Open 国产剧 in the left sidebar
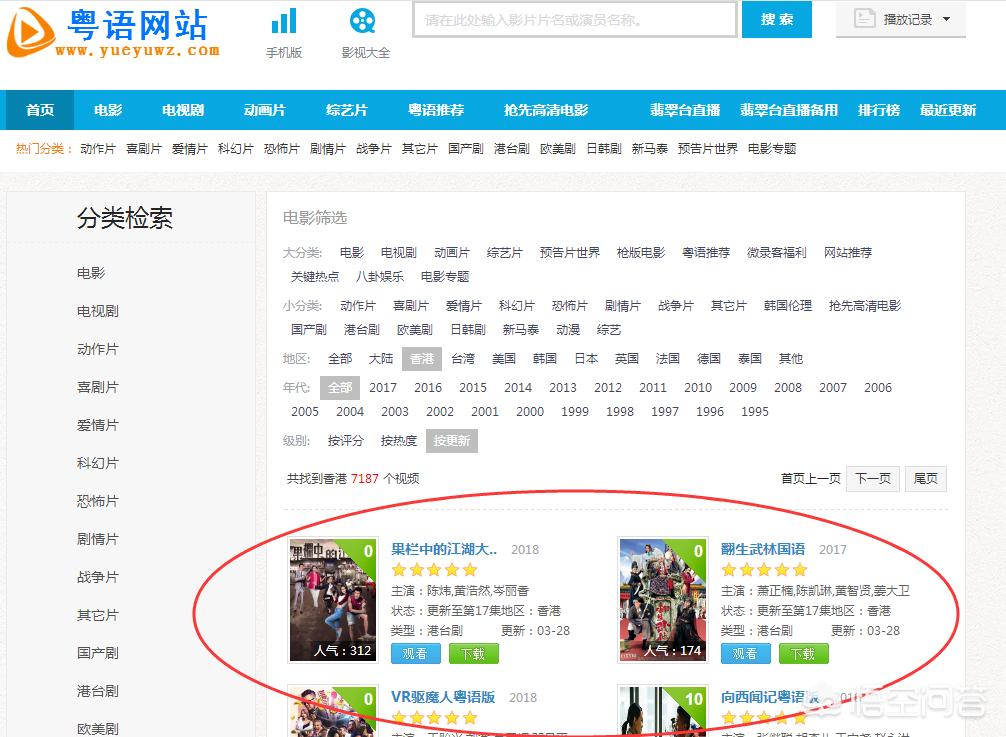The height and width of the screenshot is (737, 1006). pyautogui.click(x=98, y=653)
